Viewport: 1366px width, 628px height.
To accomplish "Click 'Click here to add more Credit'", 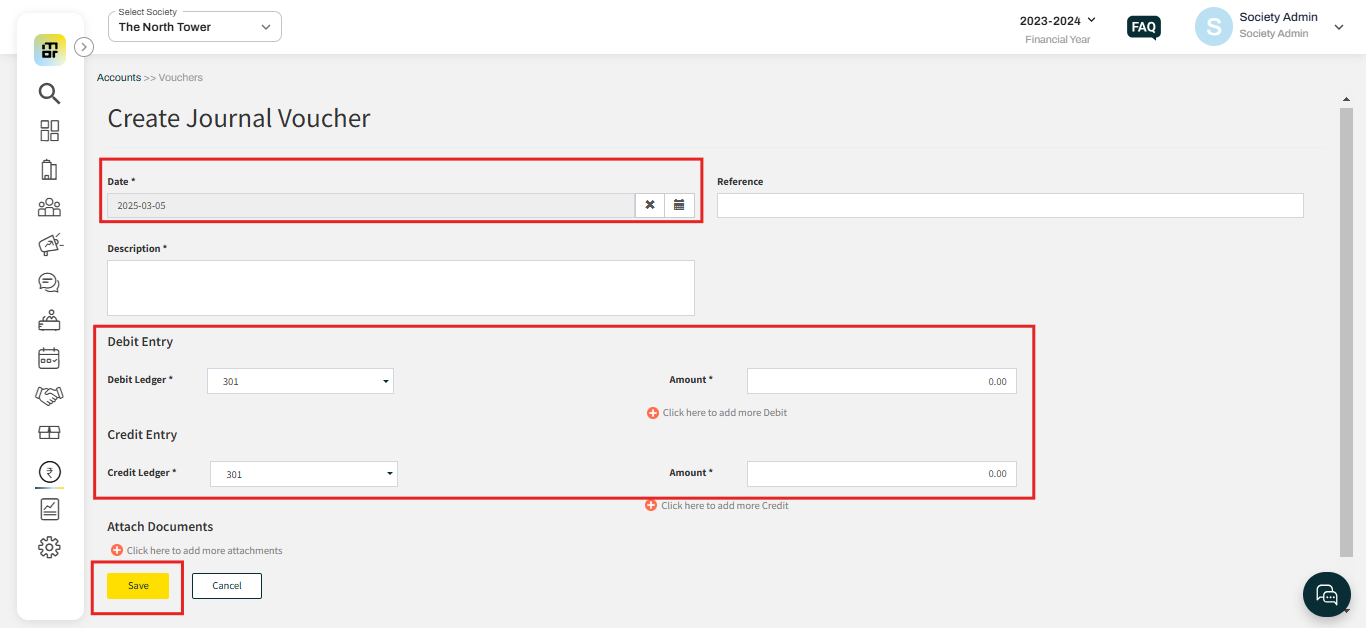I will click(x=725, y=505).
